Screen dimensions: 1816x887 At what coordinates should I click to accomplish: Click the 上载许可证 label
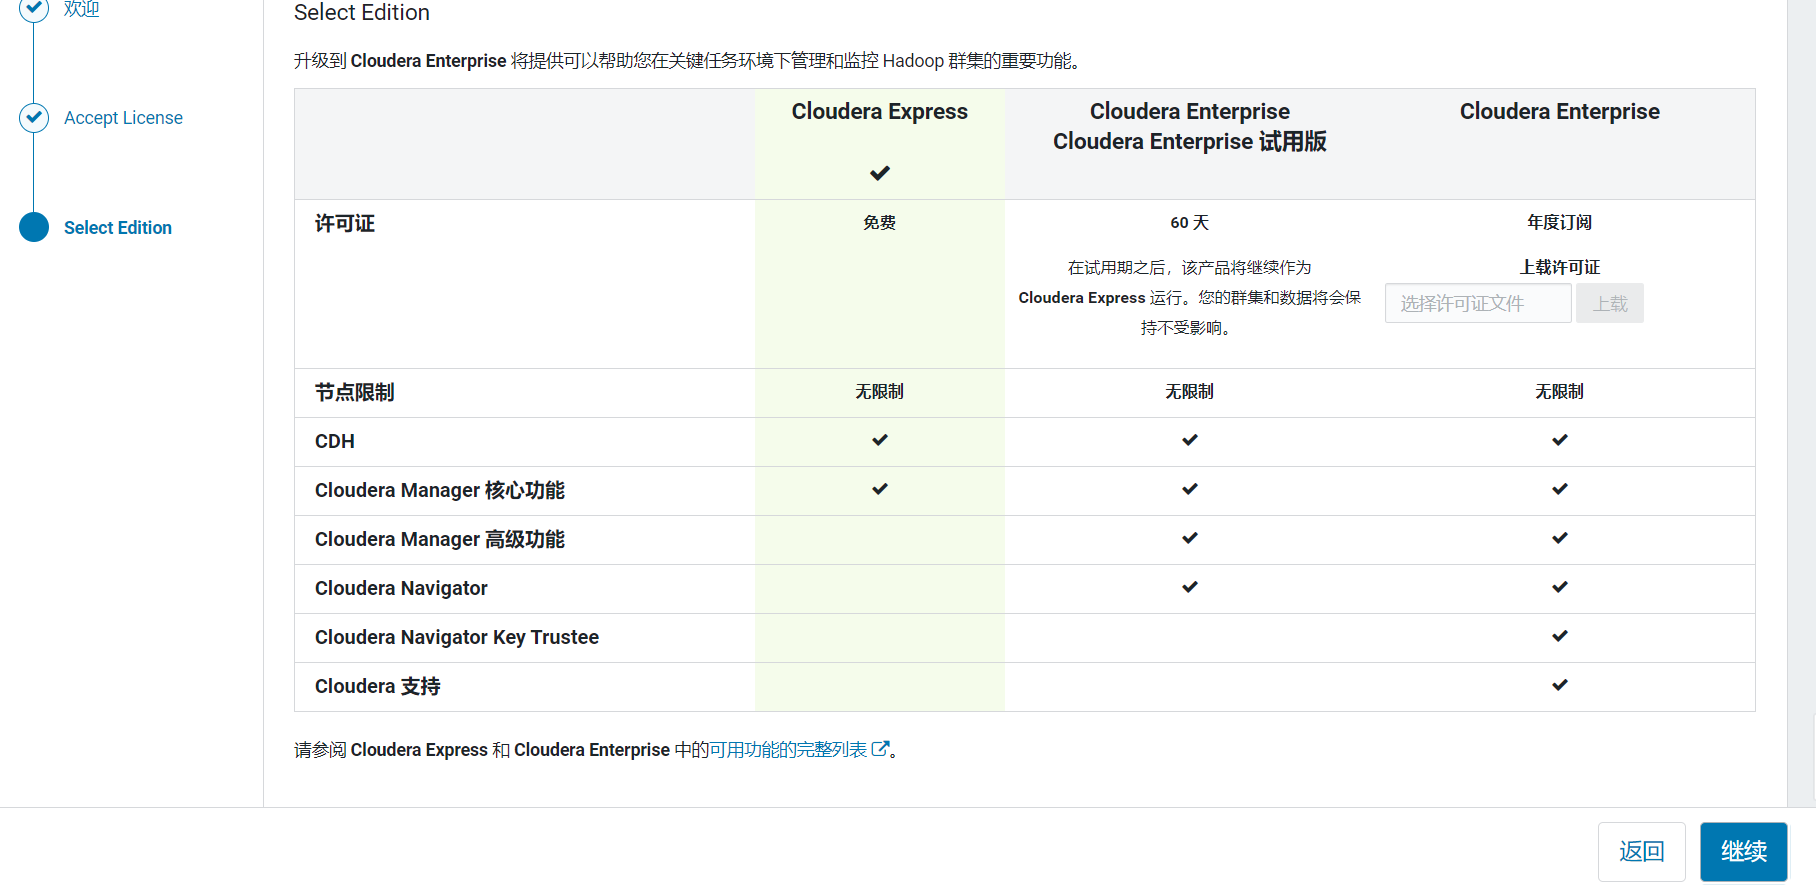click(1559, 267)
